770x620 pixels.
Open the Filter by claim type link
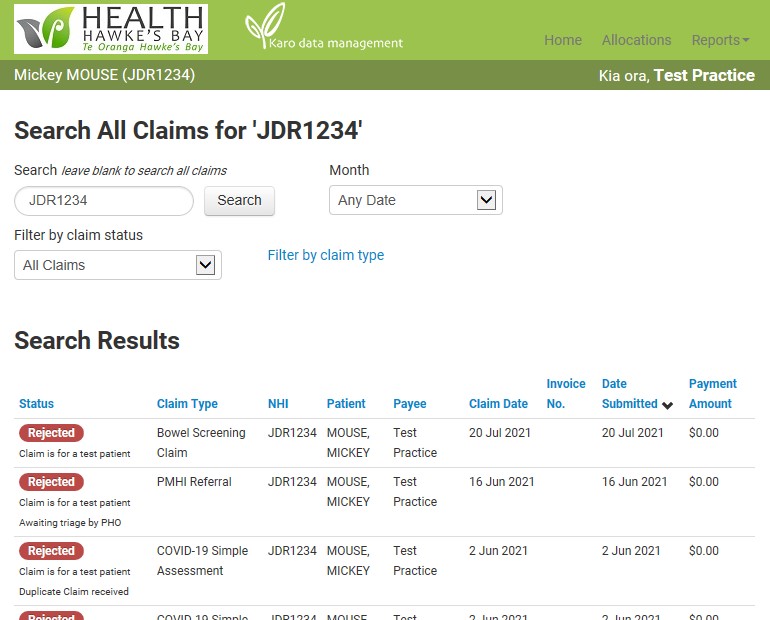coord(326,255)
